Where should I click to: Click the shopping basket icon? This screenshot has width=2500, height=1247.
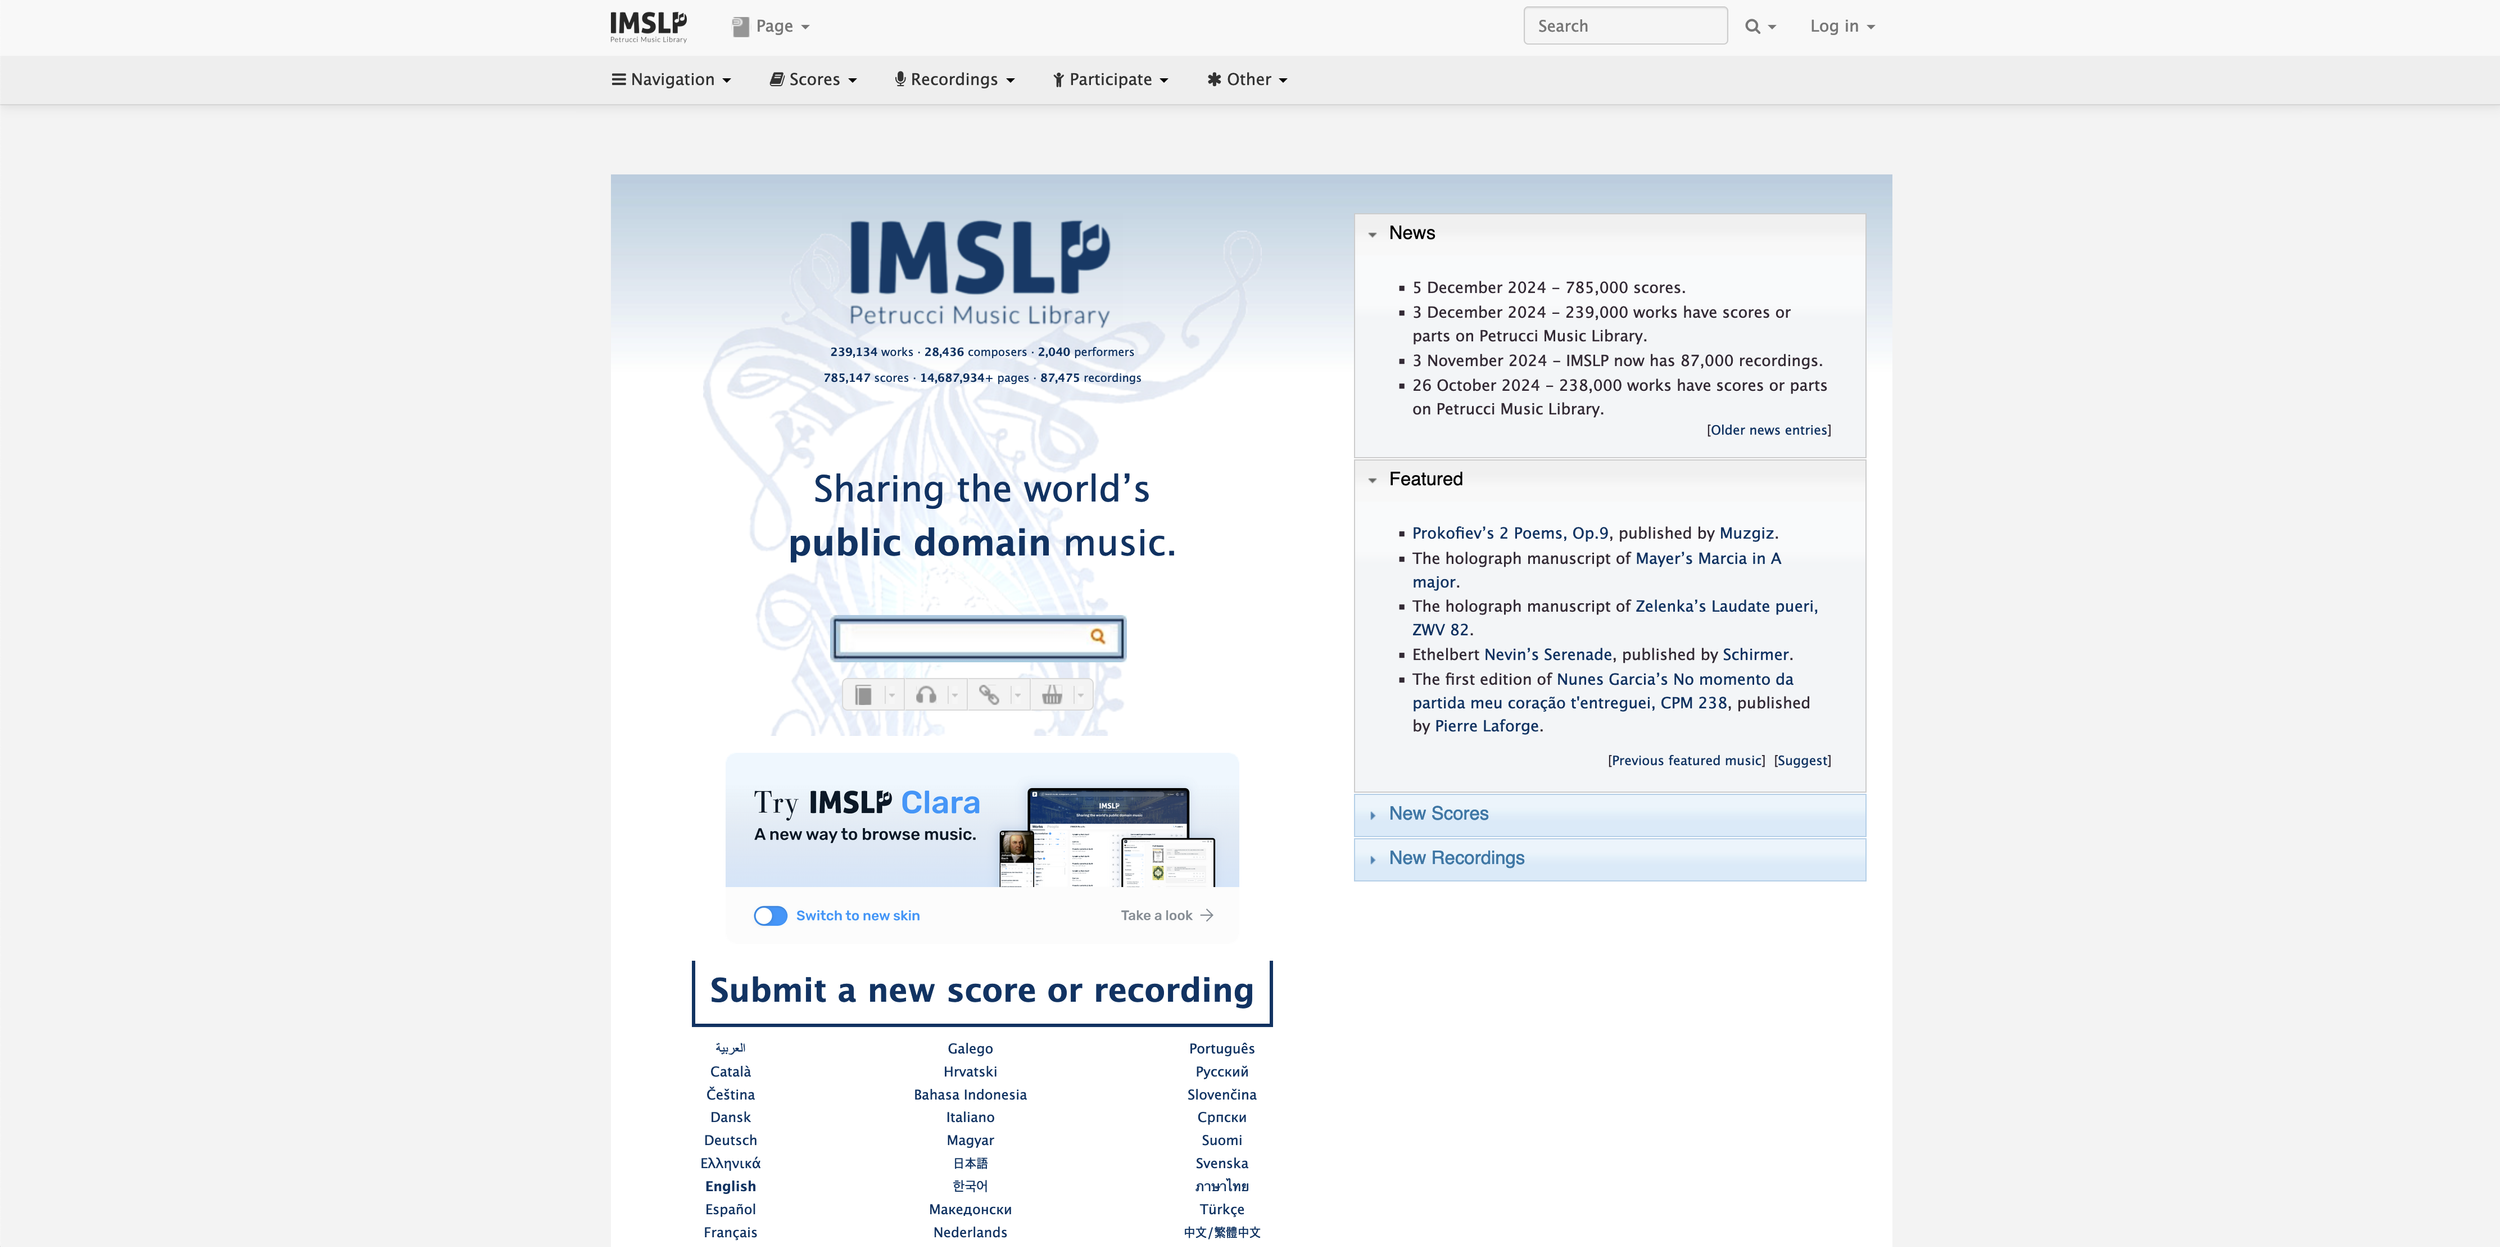[1052, 695]
